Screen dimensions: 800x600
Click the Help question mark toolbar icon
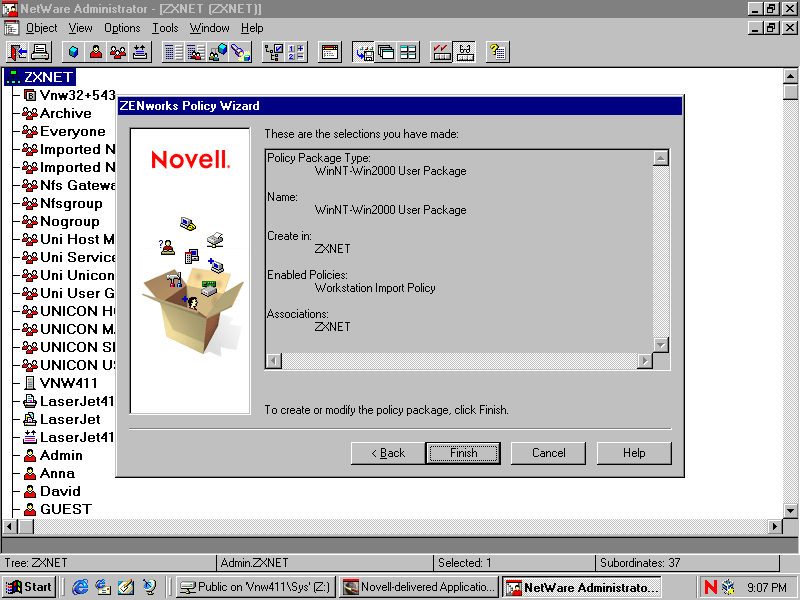coord(497,52)
